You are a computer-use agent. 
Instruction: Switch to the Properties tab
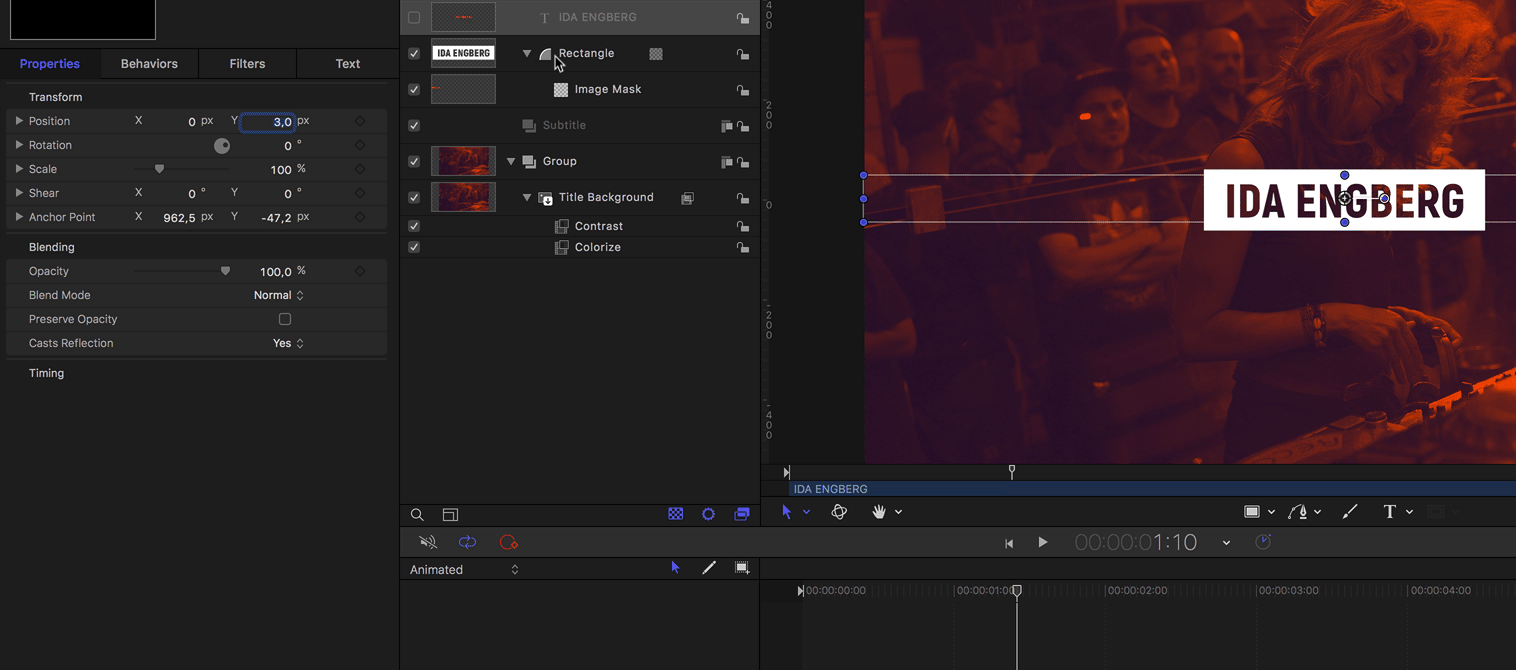coord(50,63)
